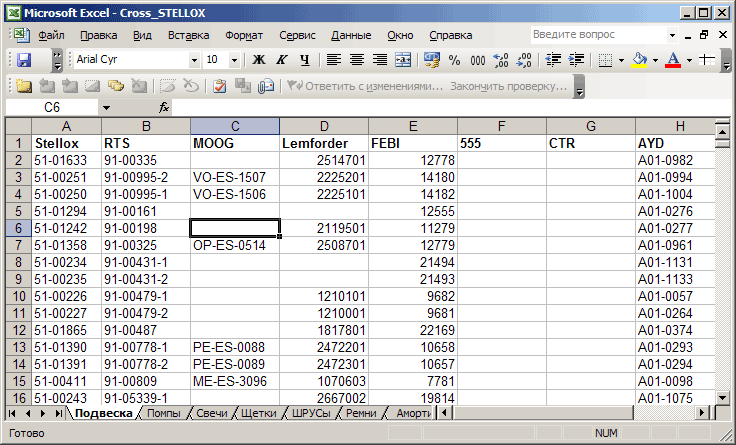Click the Previous Comment icon

pyautogui.click(x=46, y=86)
